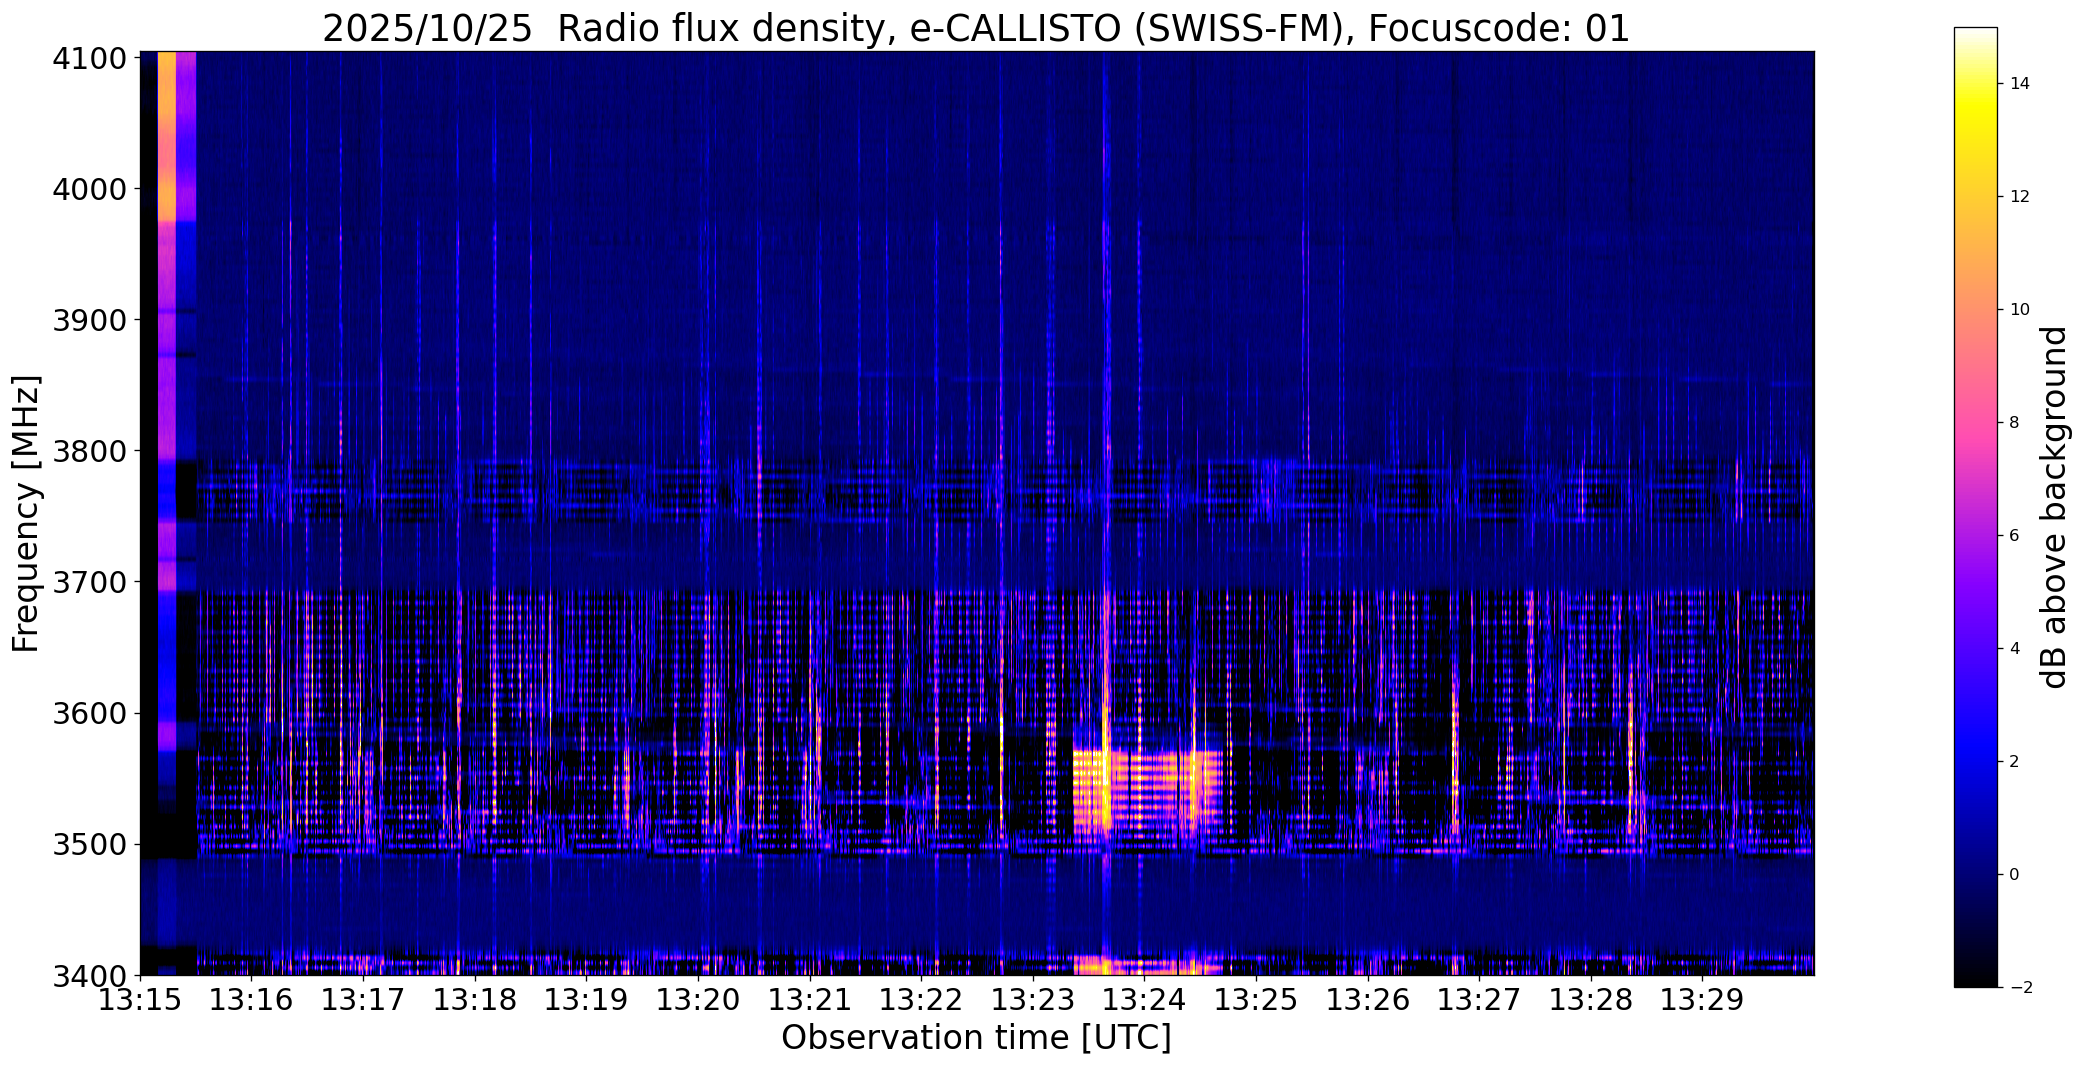Select the "Observation time [UTC]" x-axis label
The width and height of the screenshot is (2085, 1067).
(976, 1038)
